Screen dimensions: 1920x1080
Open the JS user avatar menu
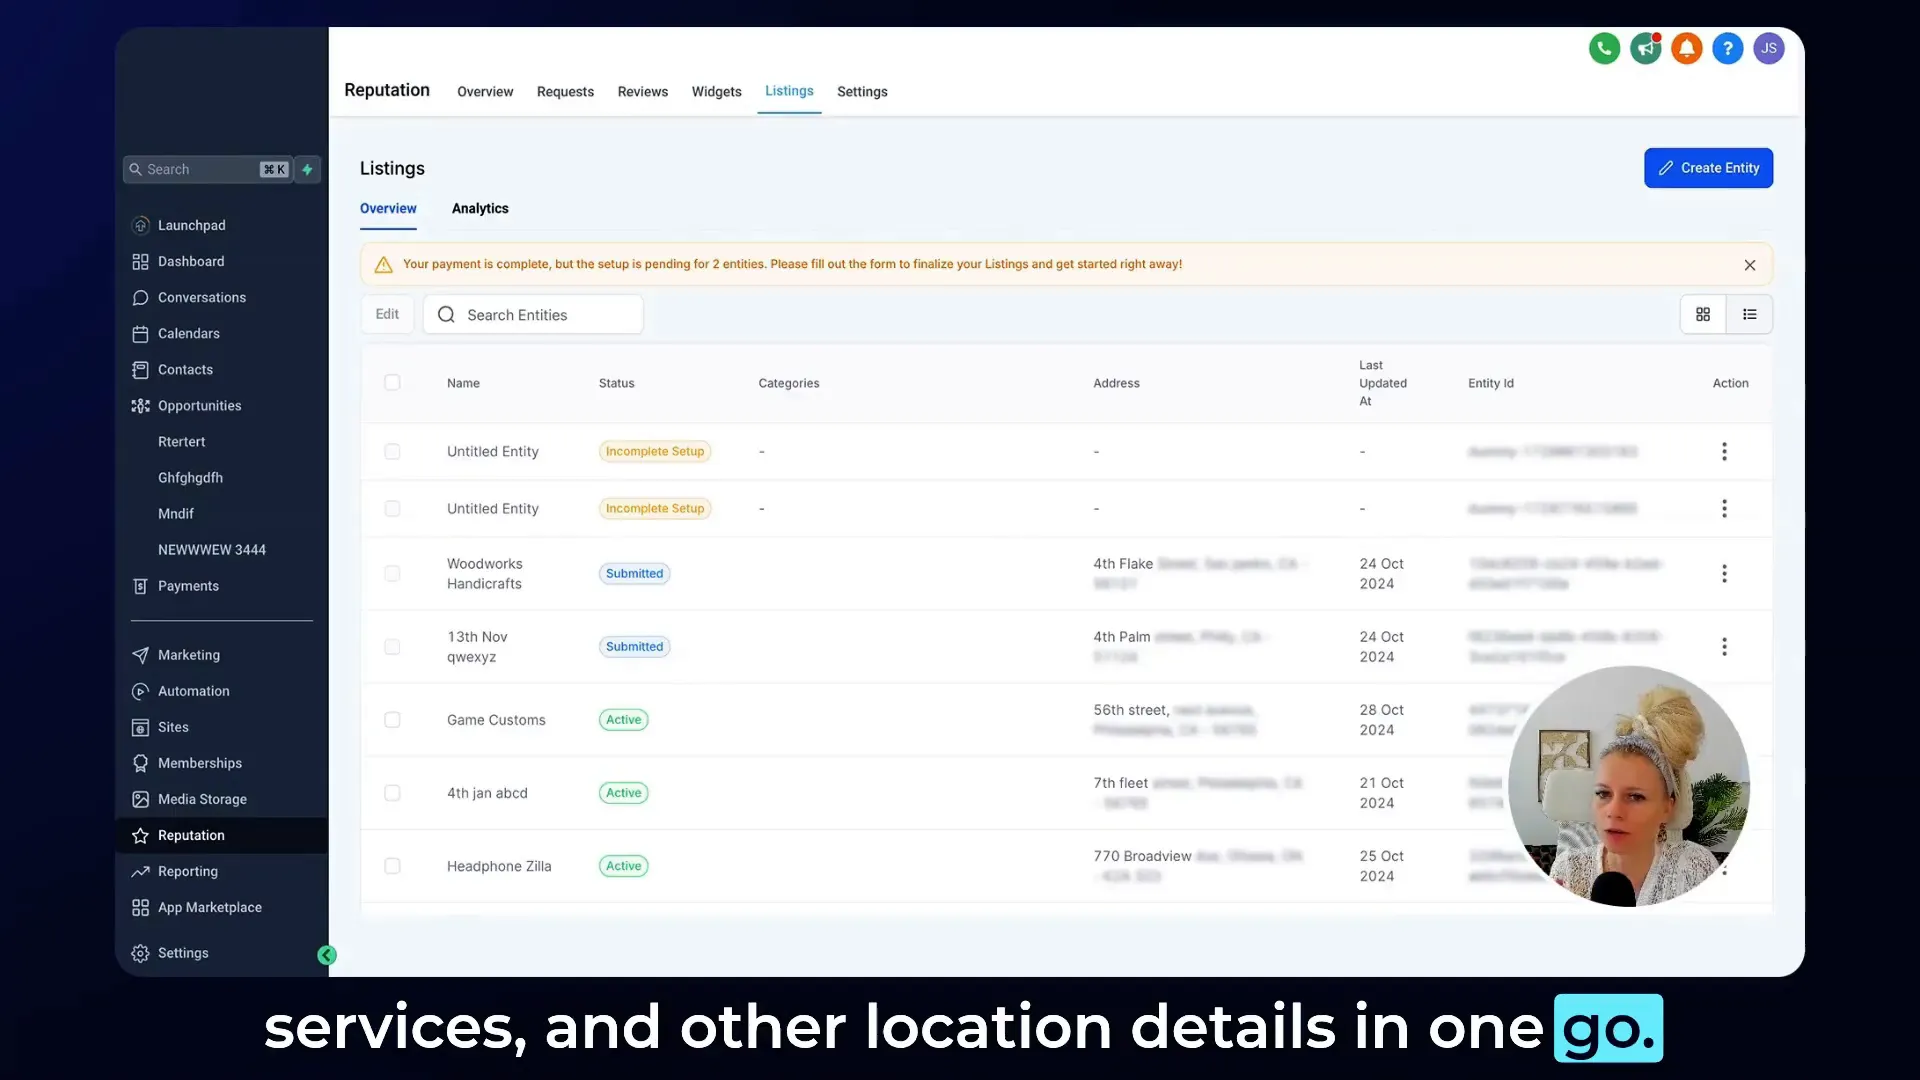click(1768, 48)
